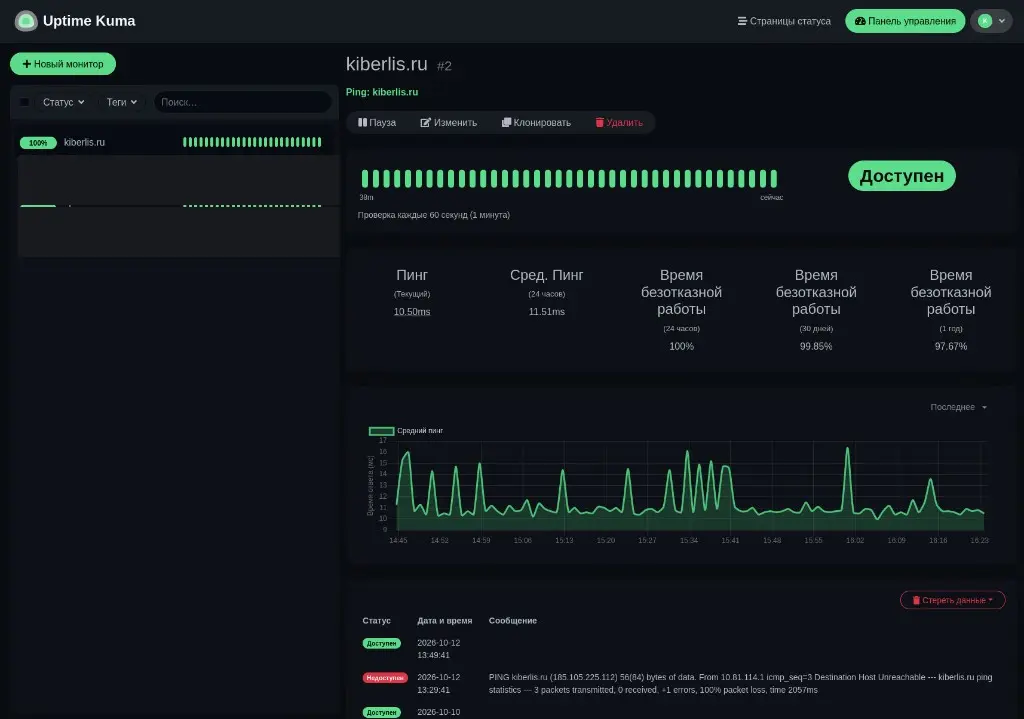
Task: Click the 30-day uptime value 99.85%
Action: pos(816,346)
